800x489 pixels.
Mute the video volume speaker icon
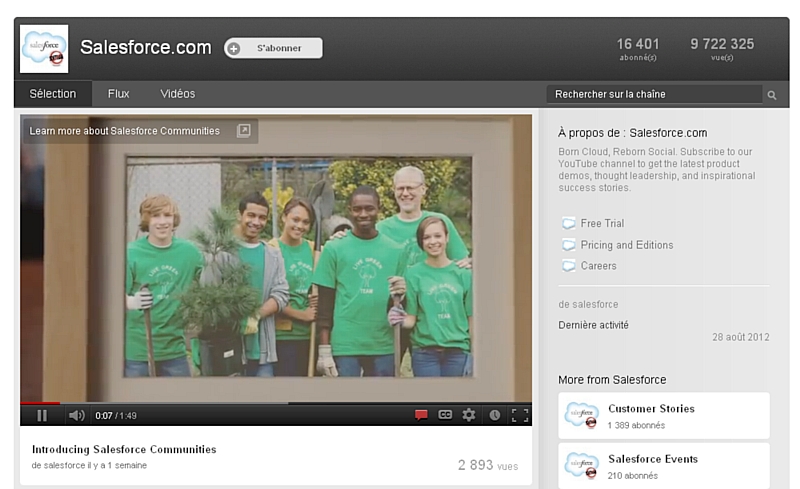click(77, 415)
